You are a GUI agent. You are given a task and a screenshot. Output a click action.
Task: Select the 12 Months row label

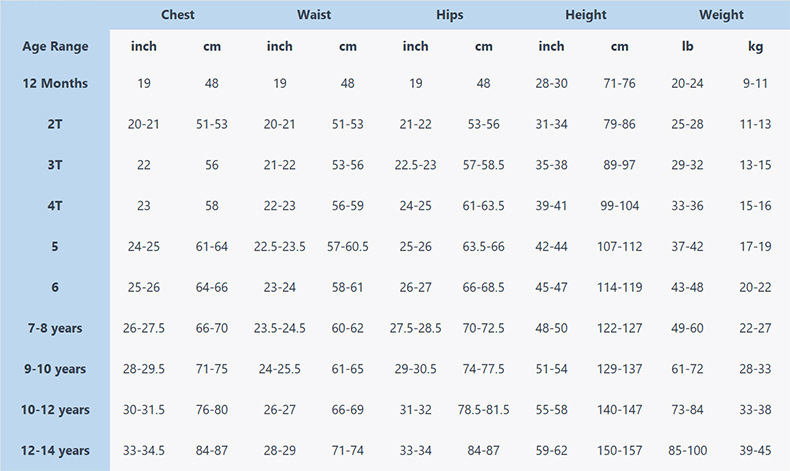[x=55, y=84]
